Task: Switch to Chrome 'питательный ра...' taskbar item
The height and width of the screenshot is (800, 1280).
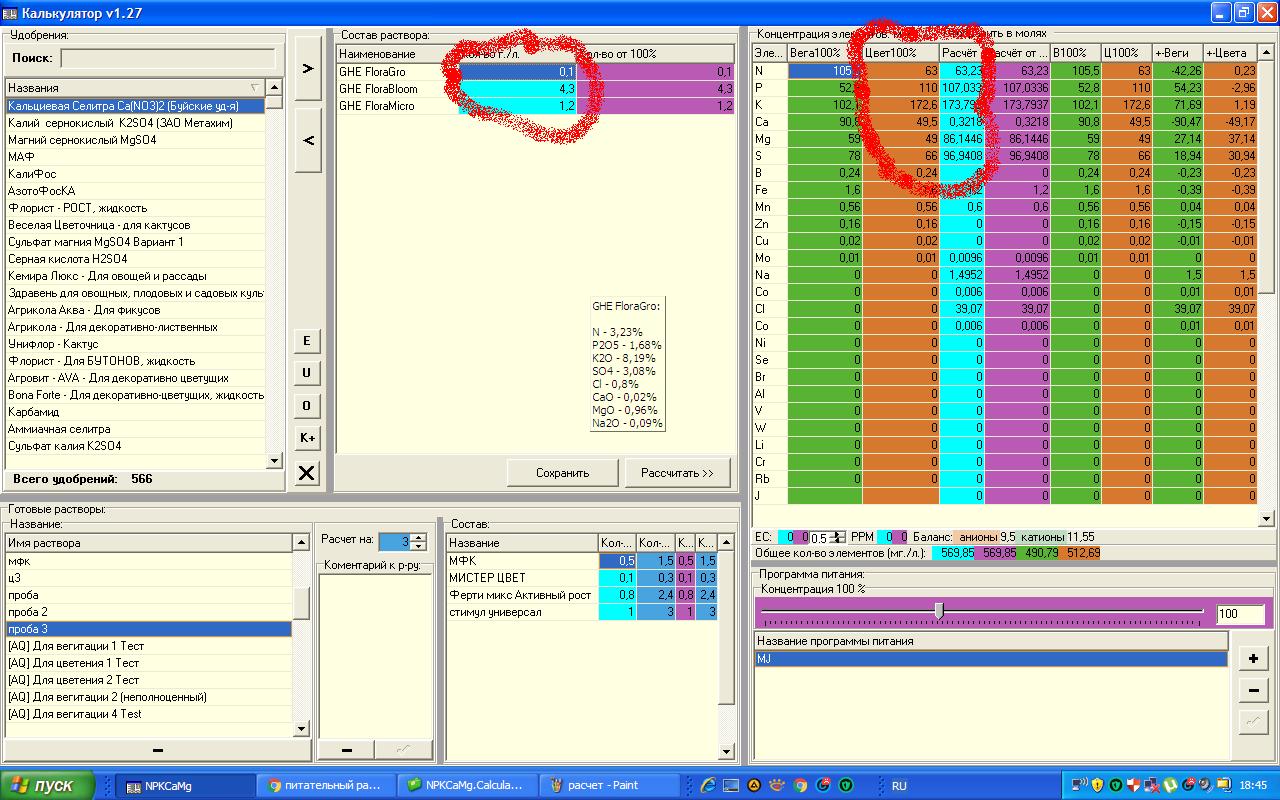Action: 326,786
